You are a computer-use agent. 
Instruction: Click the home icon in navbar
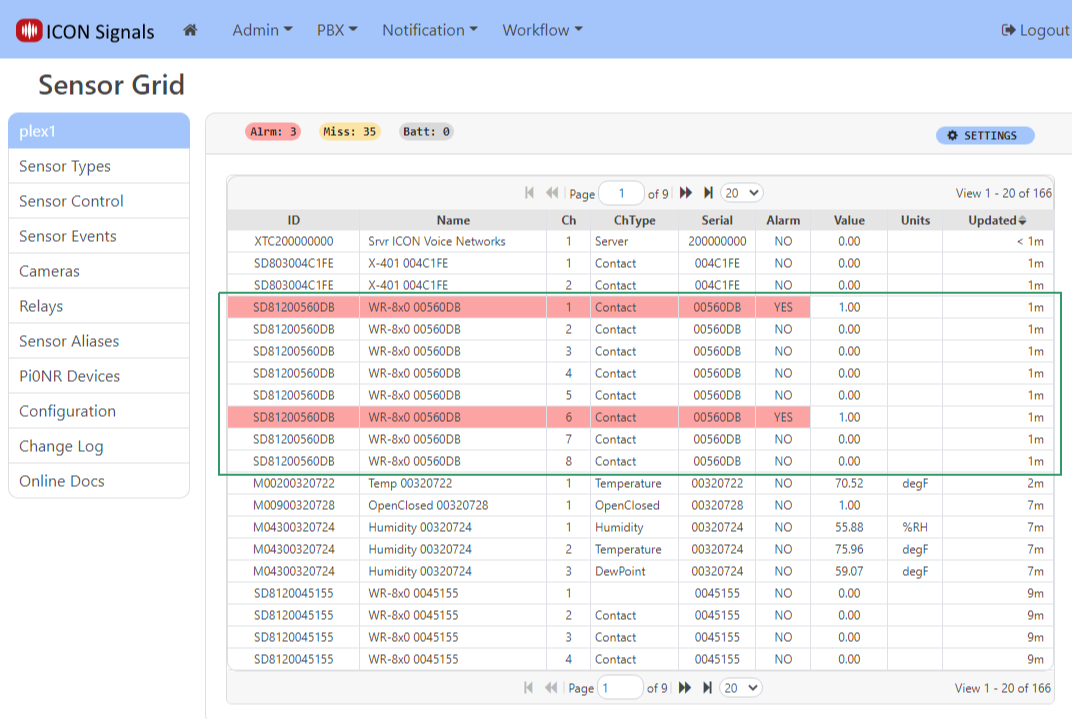[190, 30]
